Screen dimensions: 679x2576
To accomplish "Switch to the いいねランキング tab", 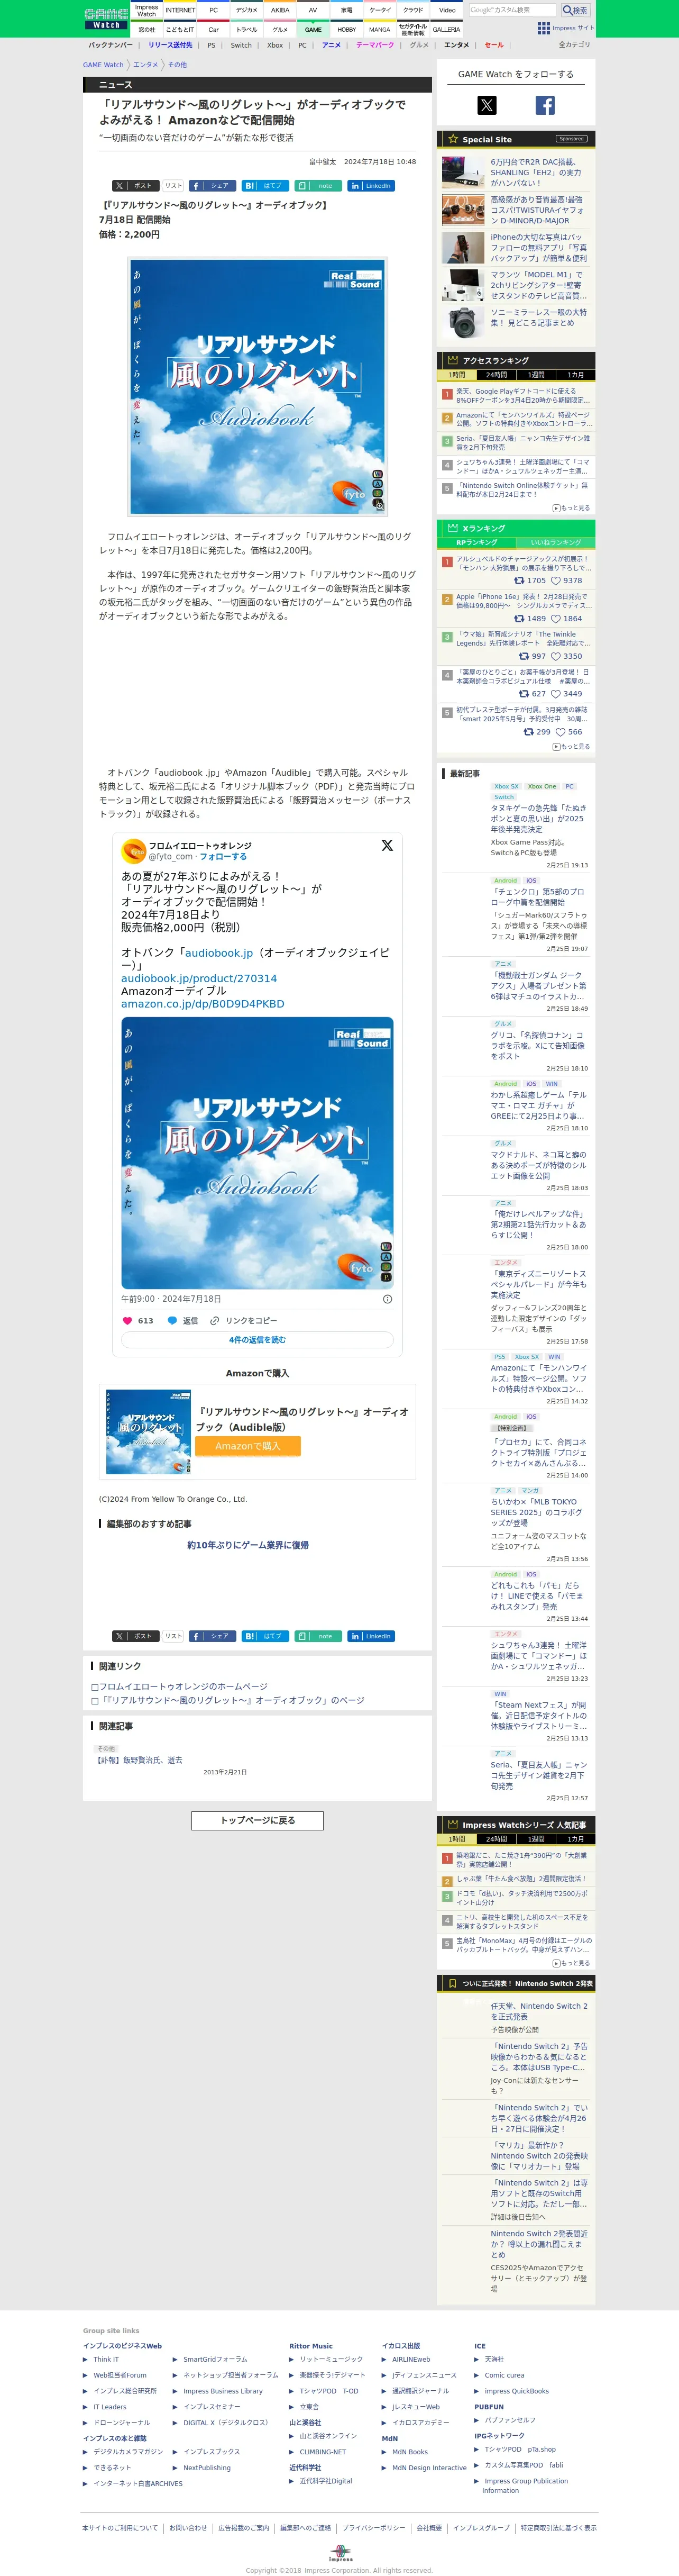I will (555, 542).
